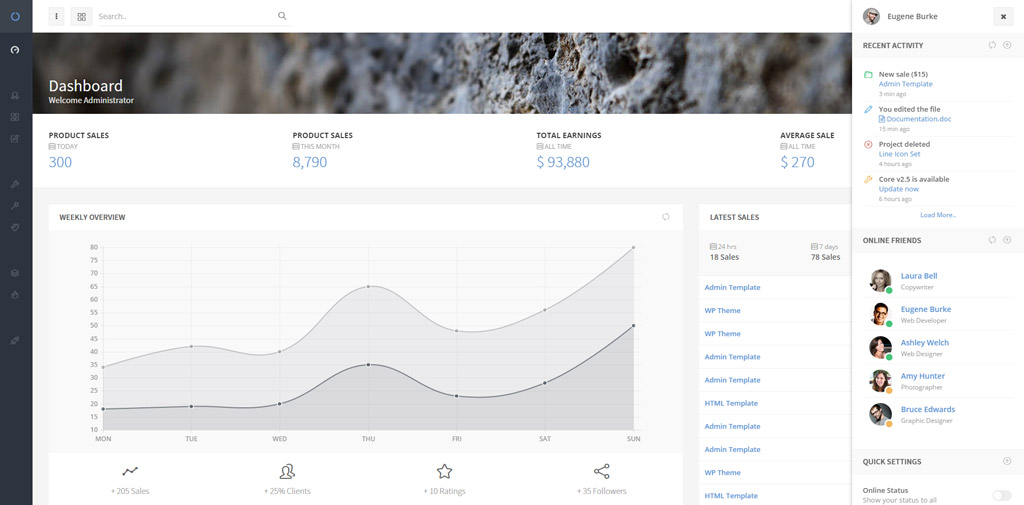
Task: Refresh the Recent Activity block
Action: click(992, 45)
